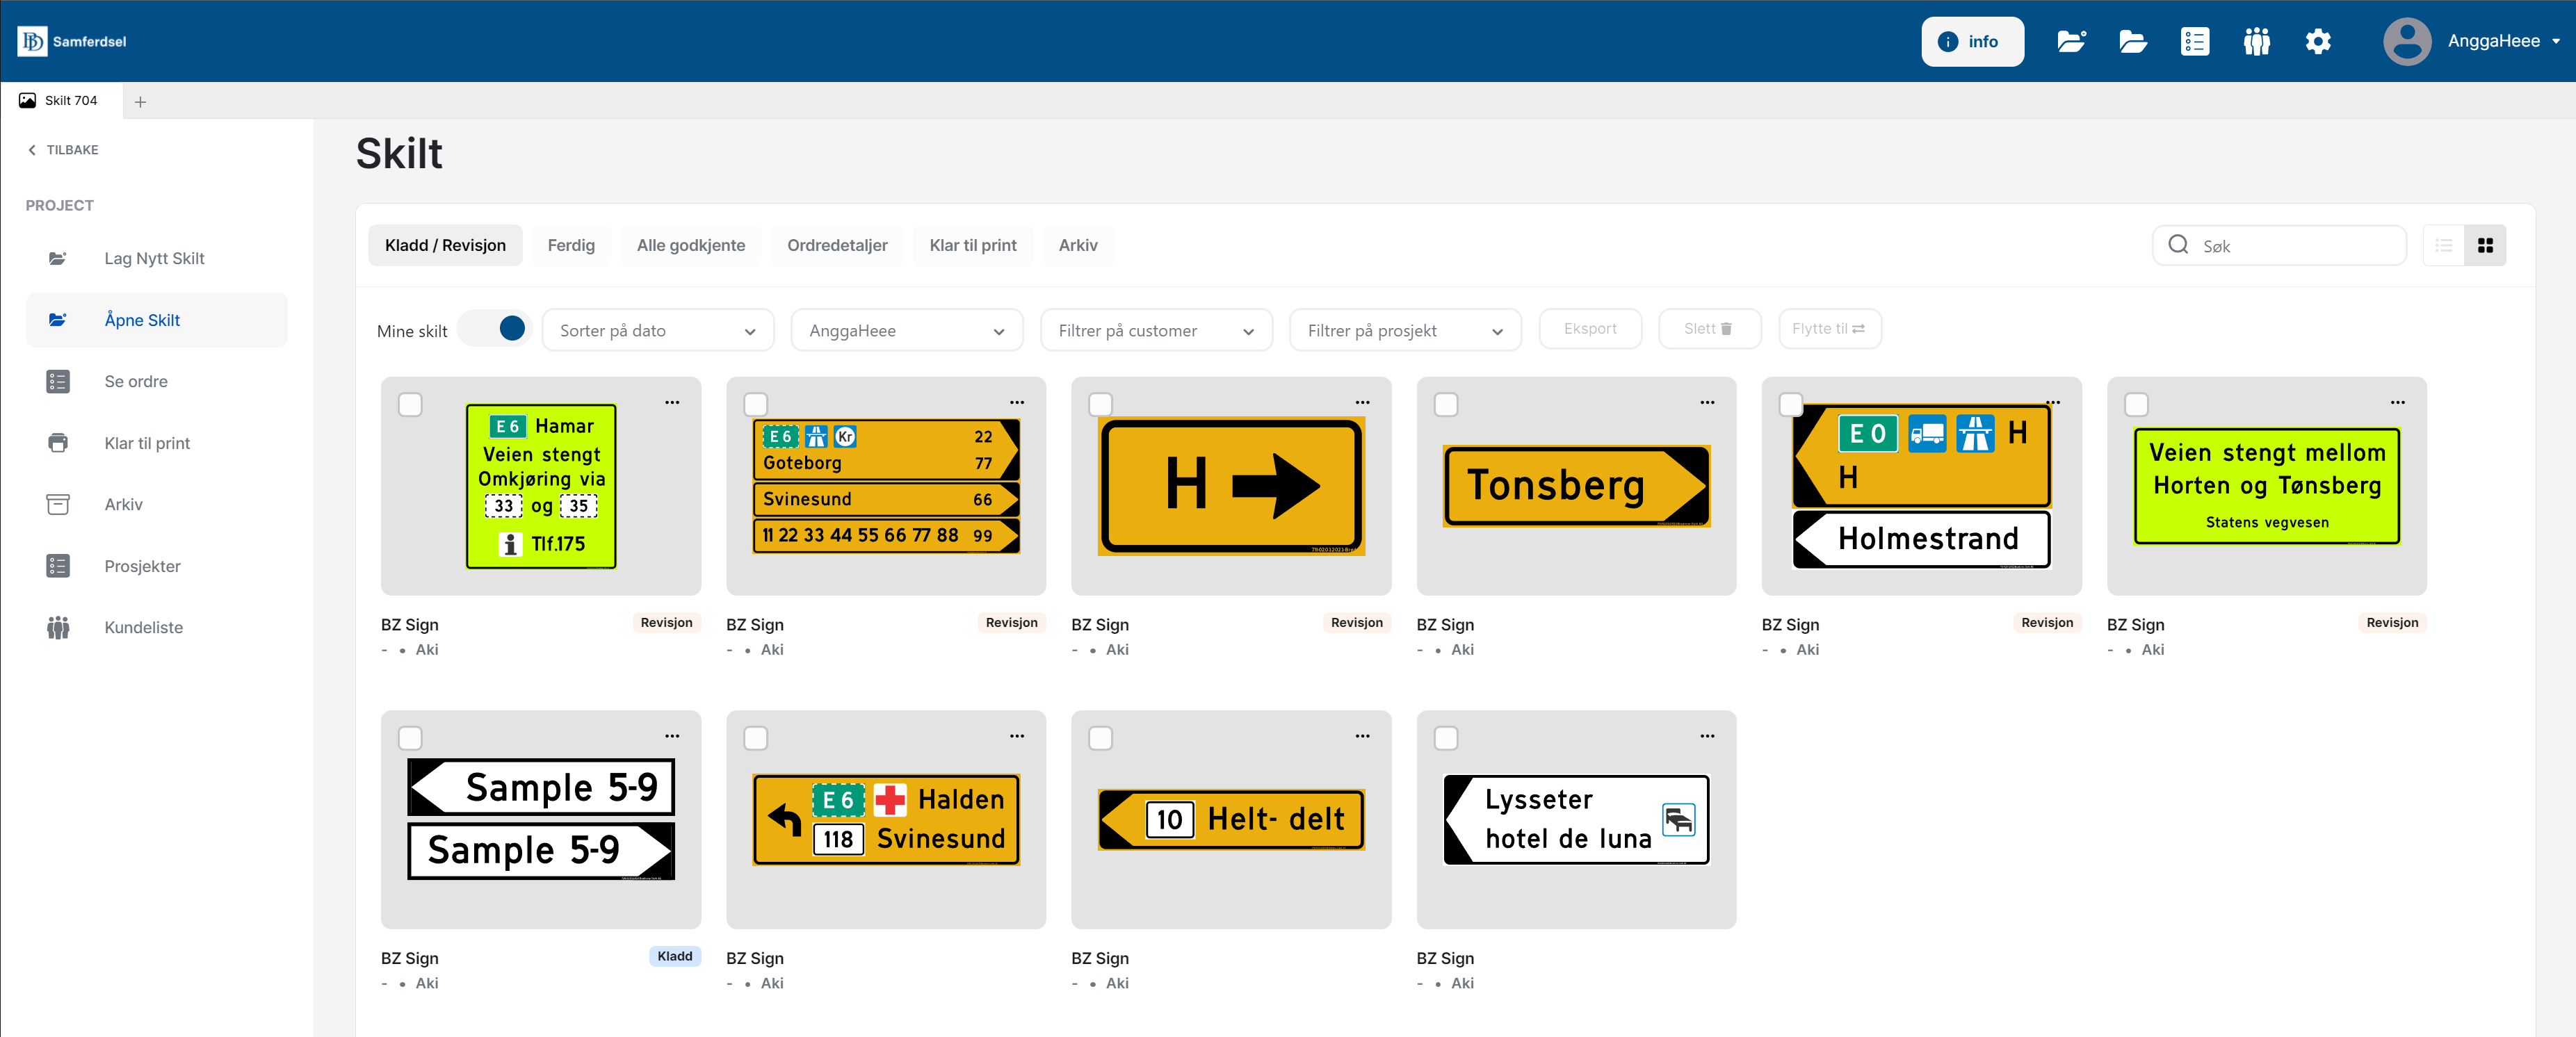
Task: Switch to the Ferdig tab
Action: coord(570,245)
